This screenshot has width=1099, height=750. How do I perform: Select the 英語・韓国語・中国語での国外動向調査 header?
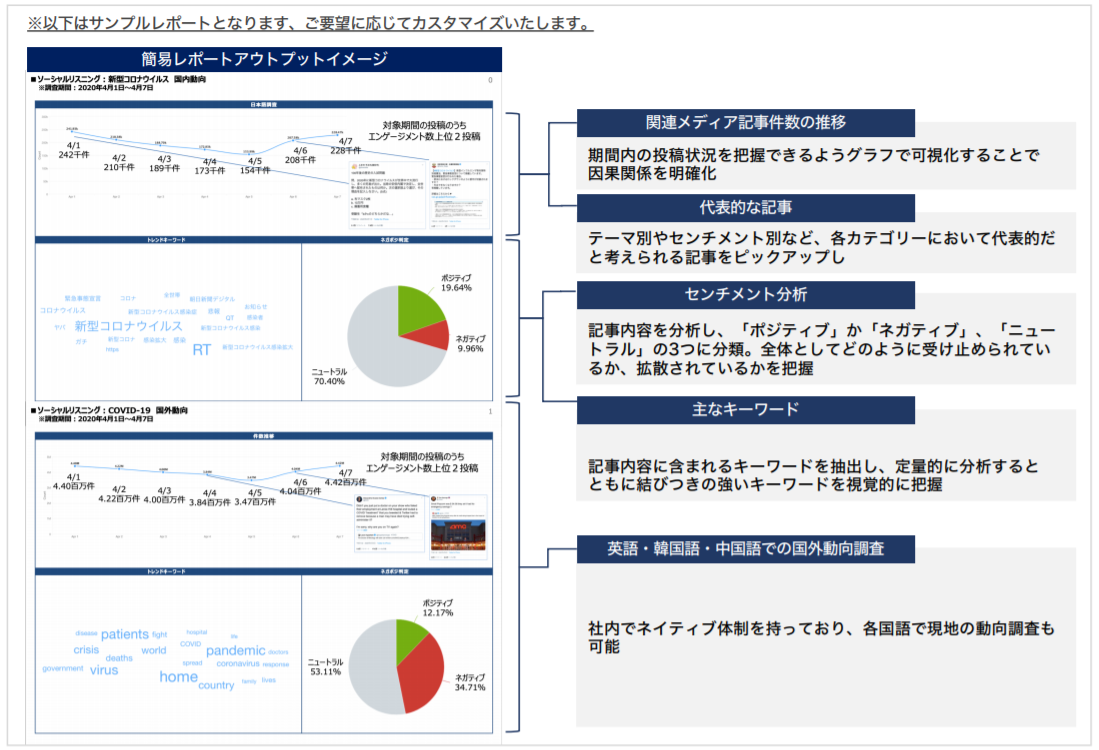[x=745, y=548]
